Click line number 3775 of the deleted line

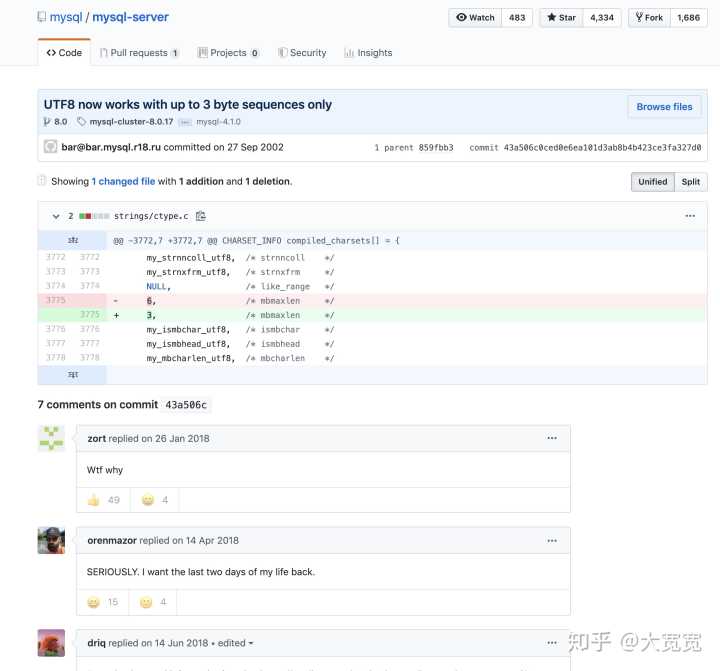56,300
